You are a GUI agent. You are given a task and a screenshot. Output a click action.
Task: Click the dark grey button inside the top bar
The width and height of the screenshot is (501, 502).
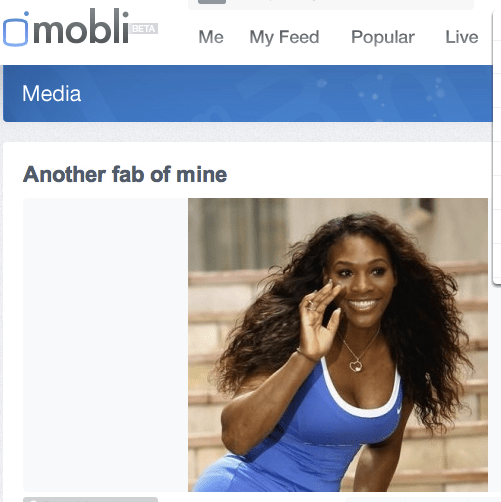click(212, 2)
